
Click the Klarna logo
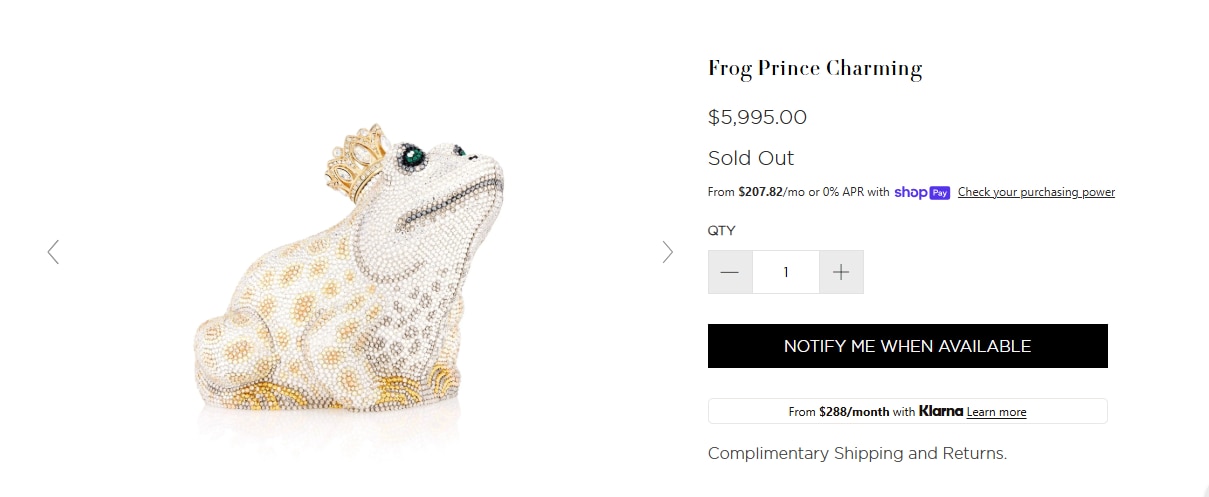(941, 411)
